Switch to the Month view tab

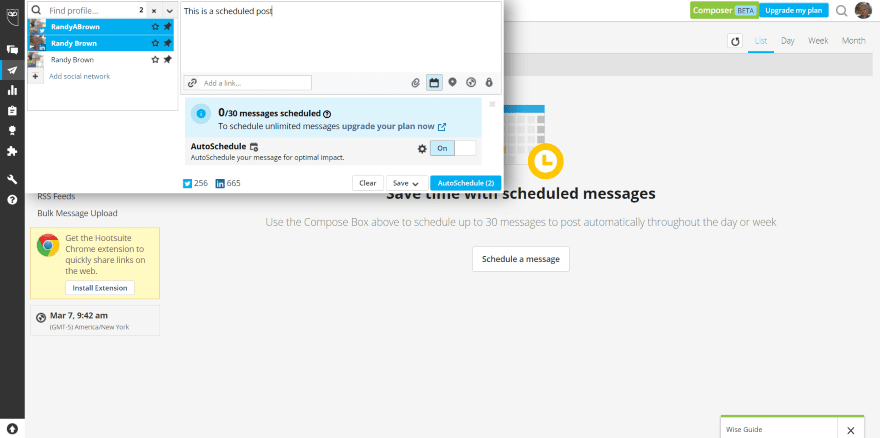(853, 41)
